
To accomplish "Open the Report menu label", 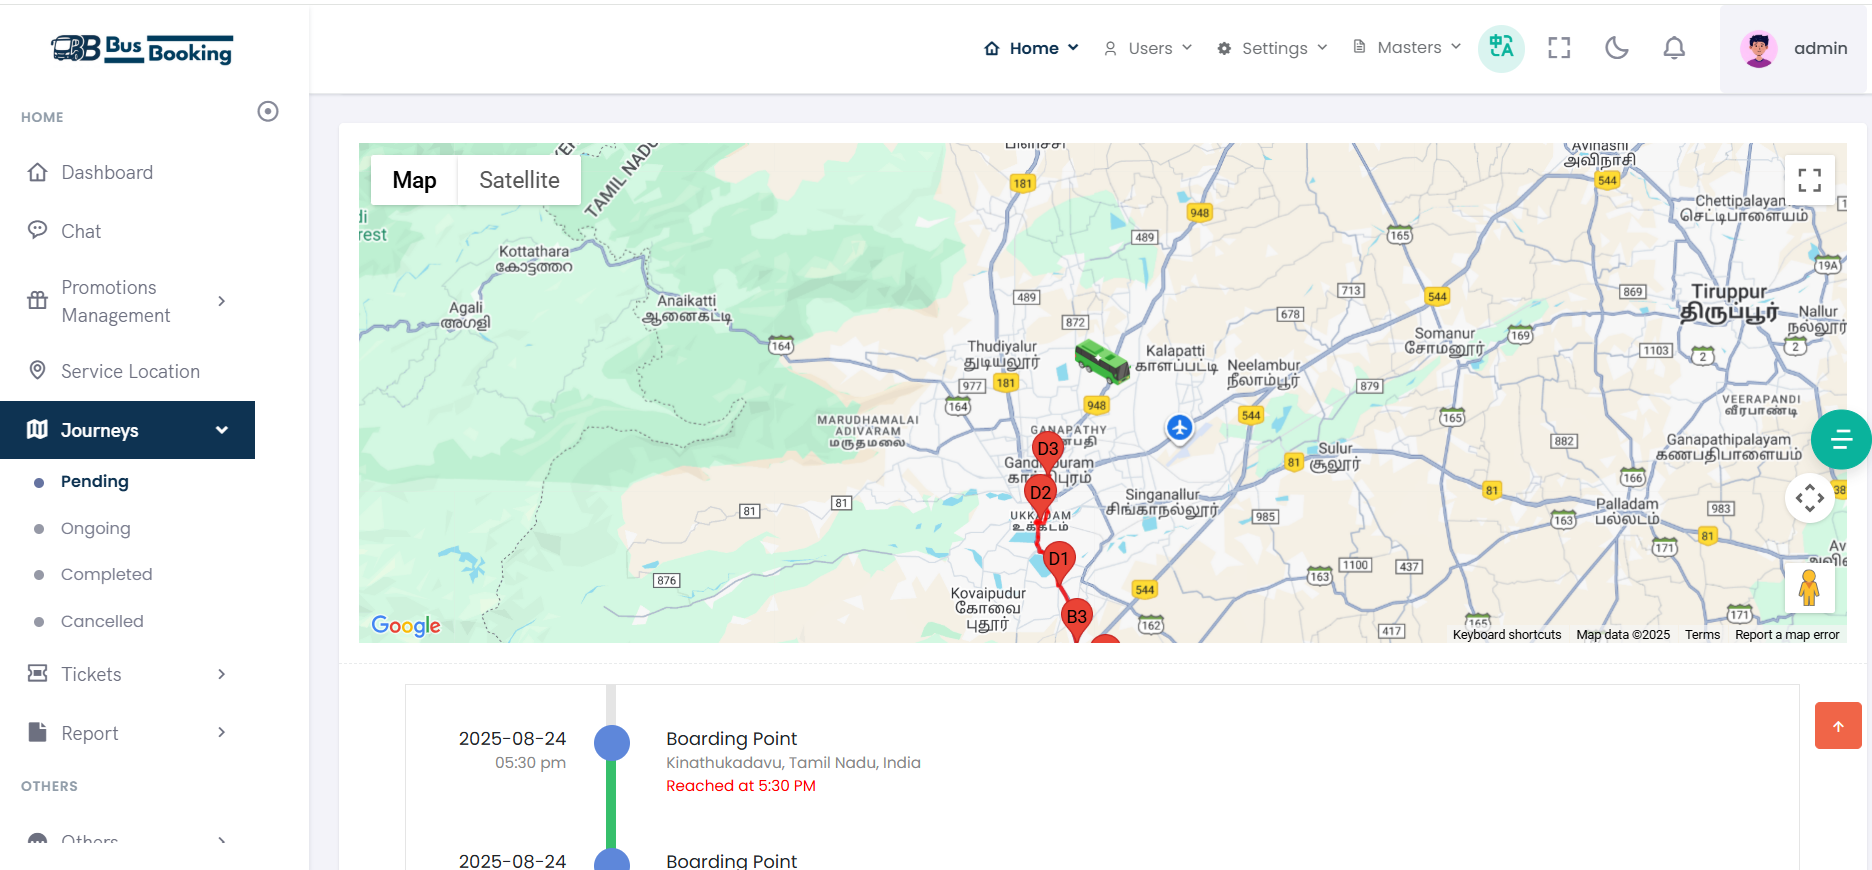I will point(90,733).
